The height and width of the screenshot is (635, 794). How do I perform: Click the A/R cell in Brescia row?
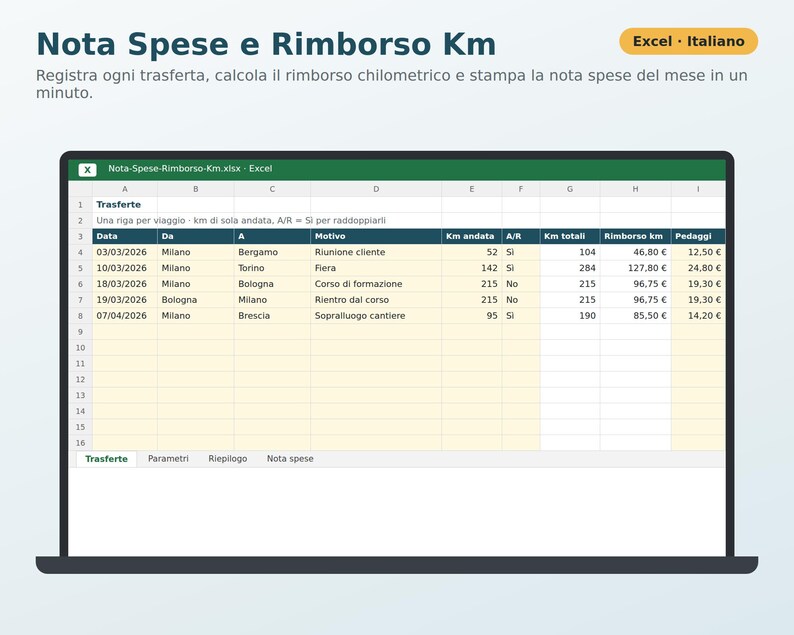point(521,315)
